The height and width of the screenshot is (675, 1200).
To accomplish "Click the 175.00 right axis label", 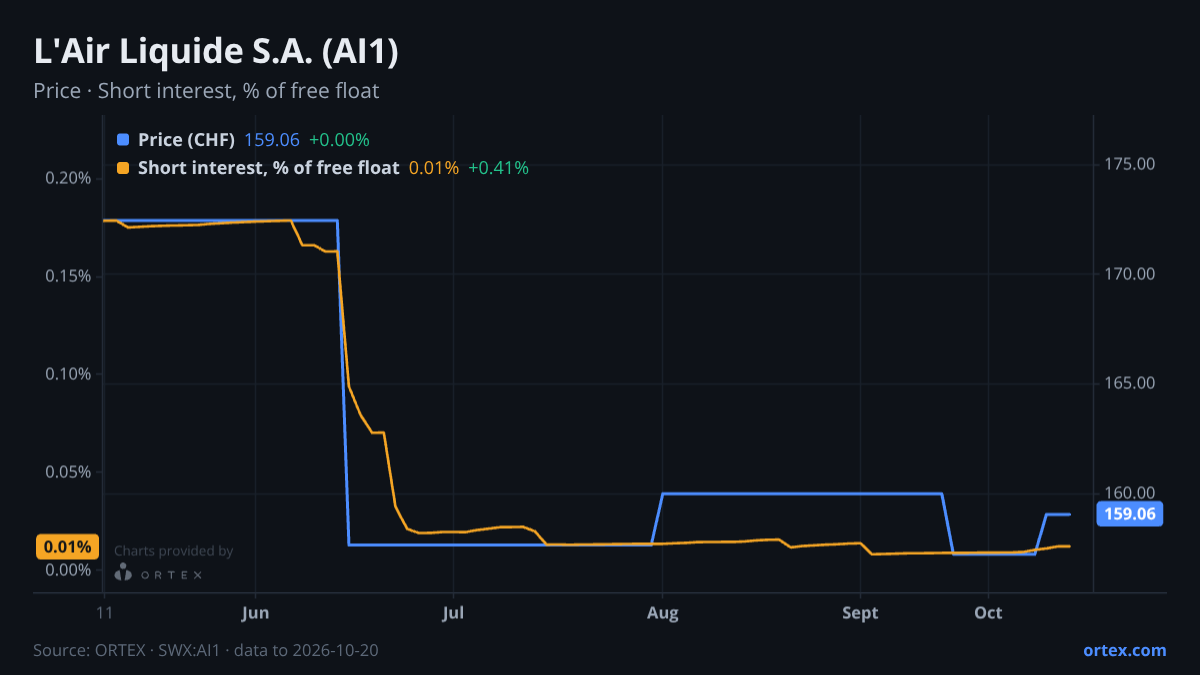I will click(1130, 164).
